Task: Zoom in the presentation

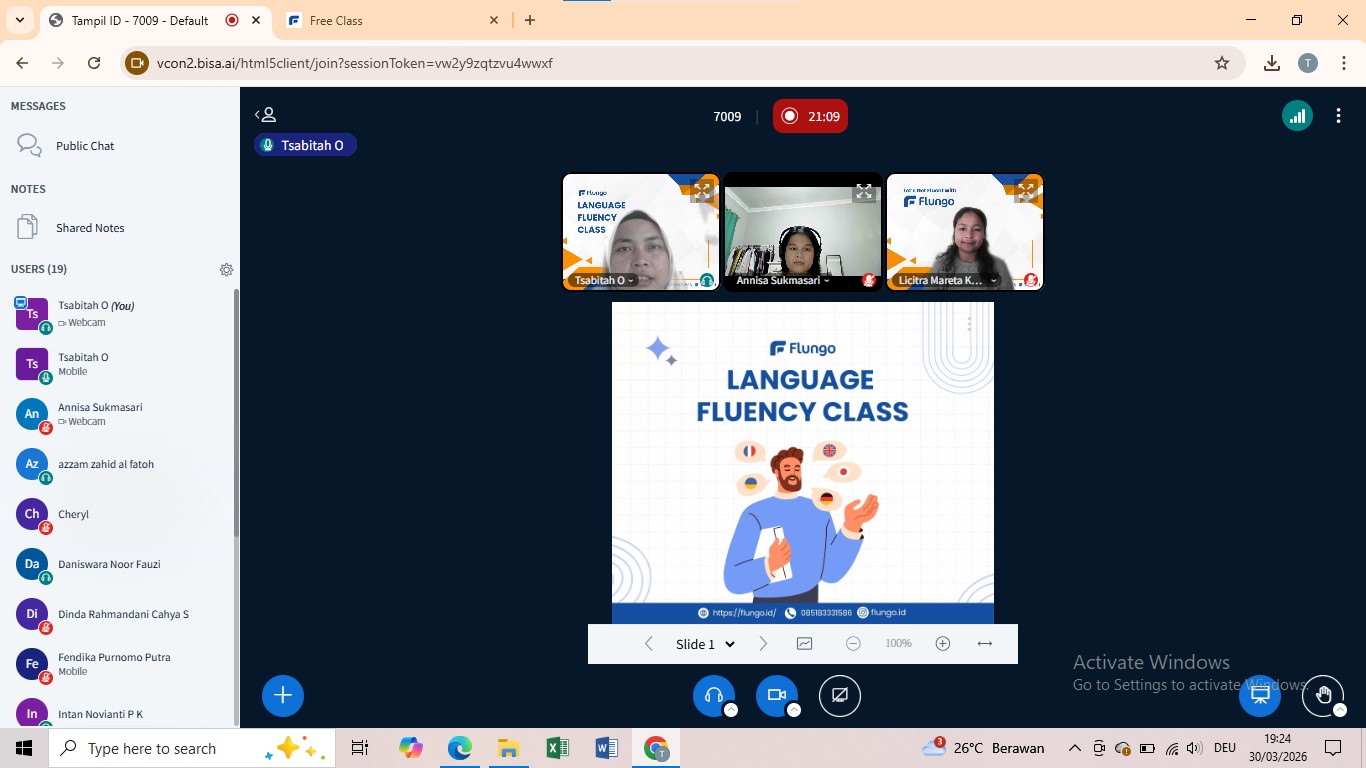Action: (943, 644)
